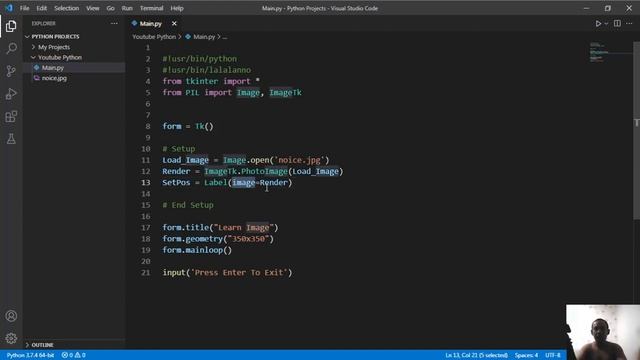This screenshot has width=640, height=360.
Task: Open the Go menu
Action: tap(110, 8)
